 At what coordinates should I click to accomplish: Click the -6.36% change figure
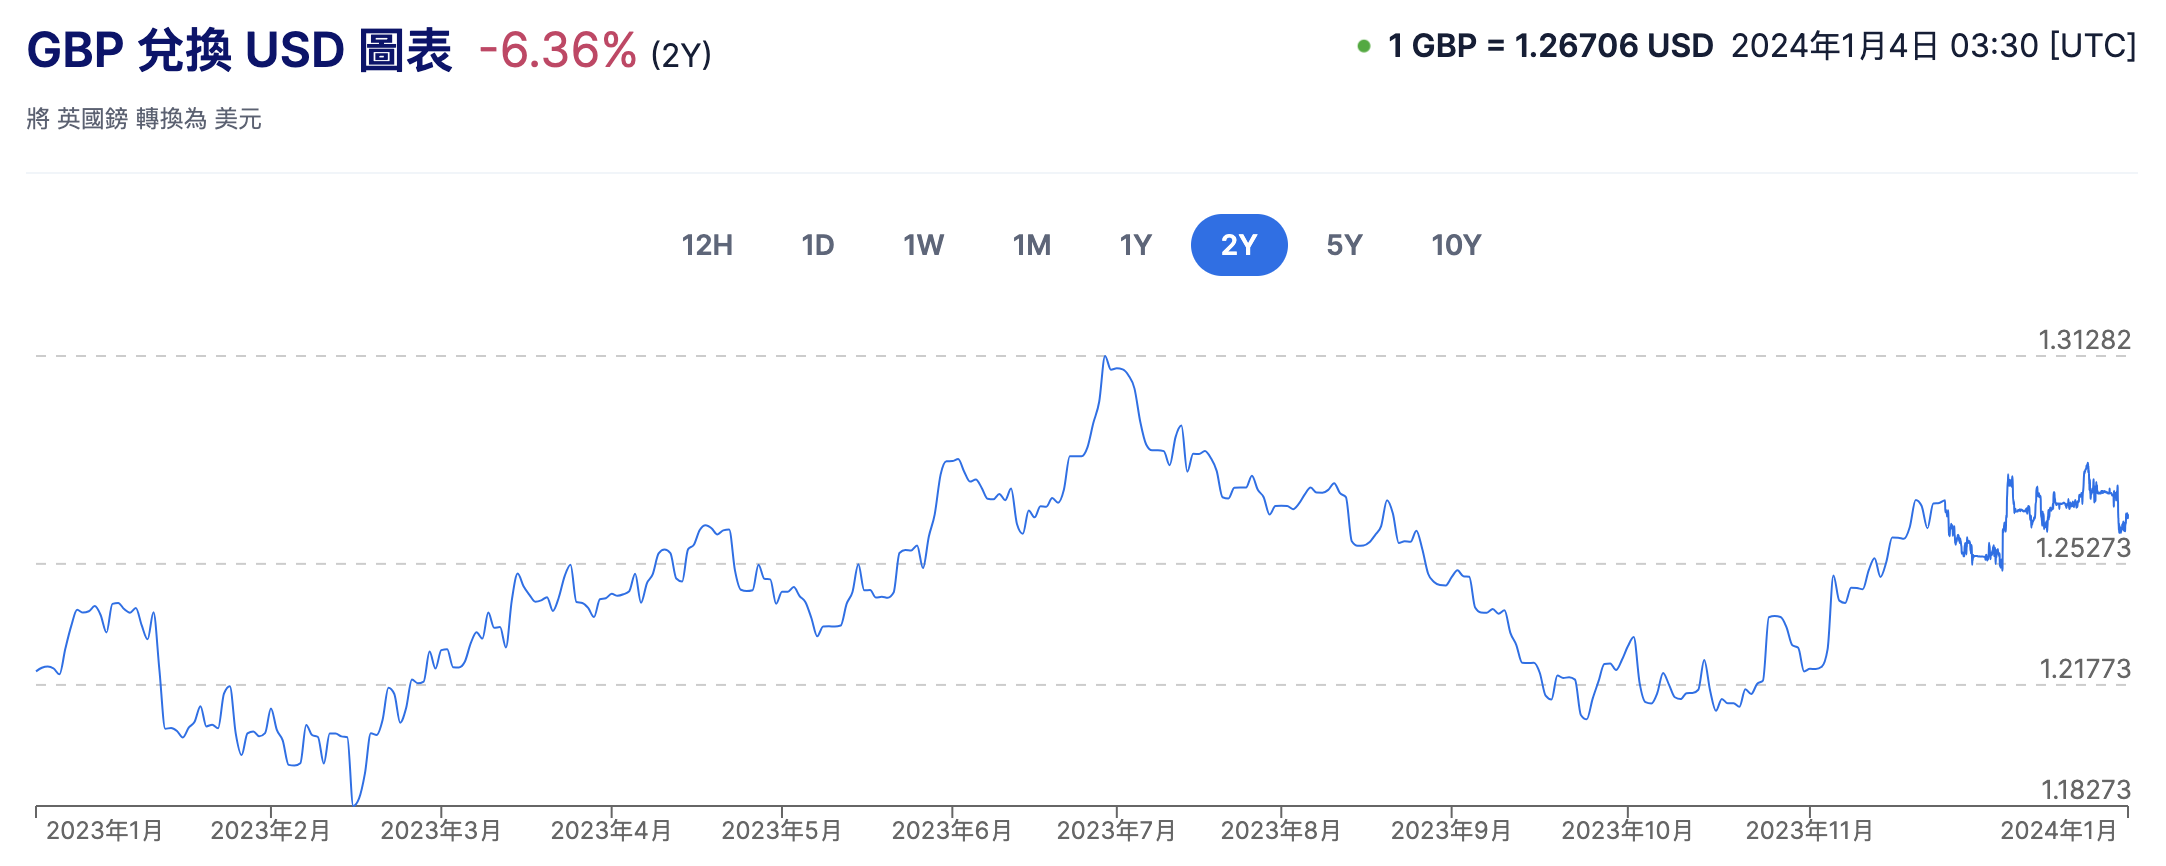coord(557,50)
